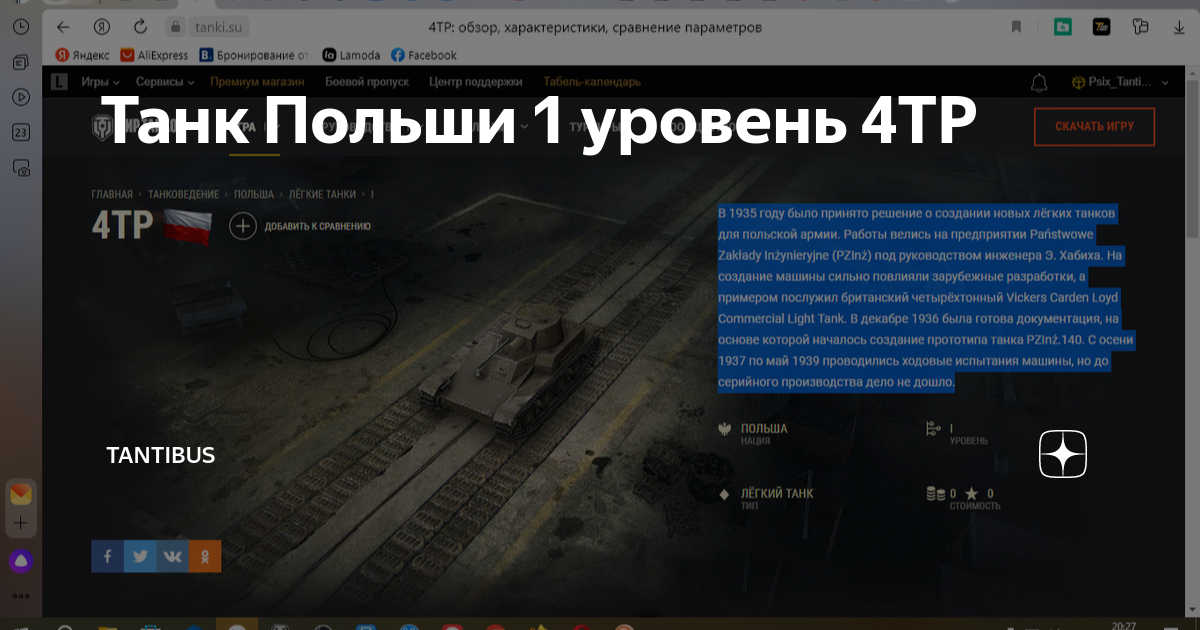Image resolution: width=1200 pixels, height=630 pixels.
Task: Click the 4TP tank image
Action: (510, 370)
